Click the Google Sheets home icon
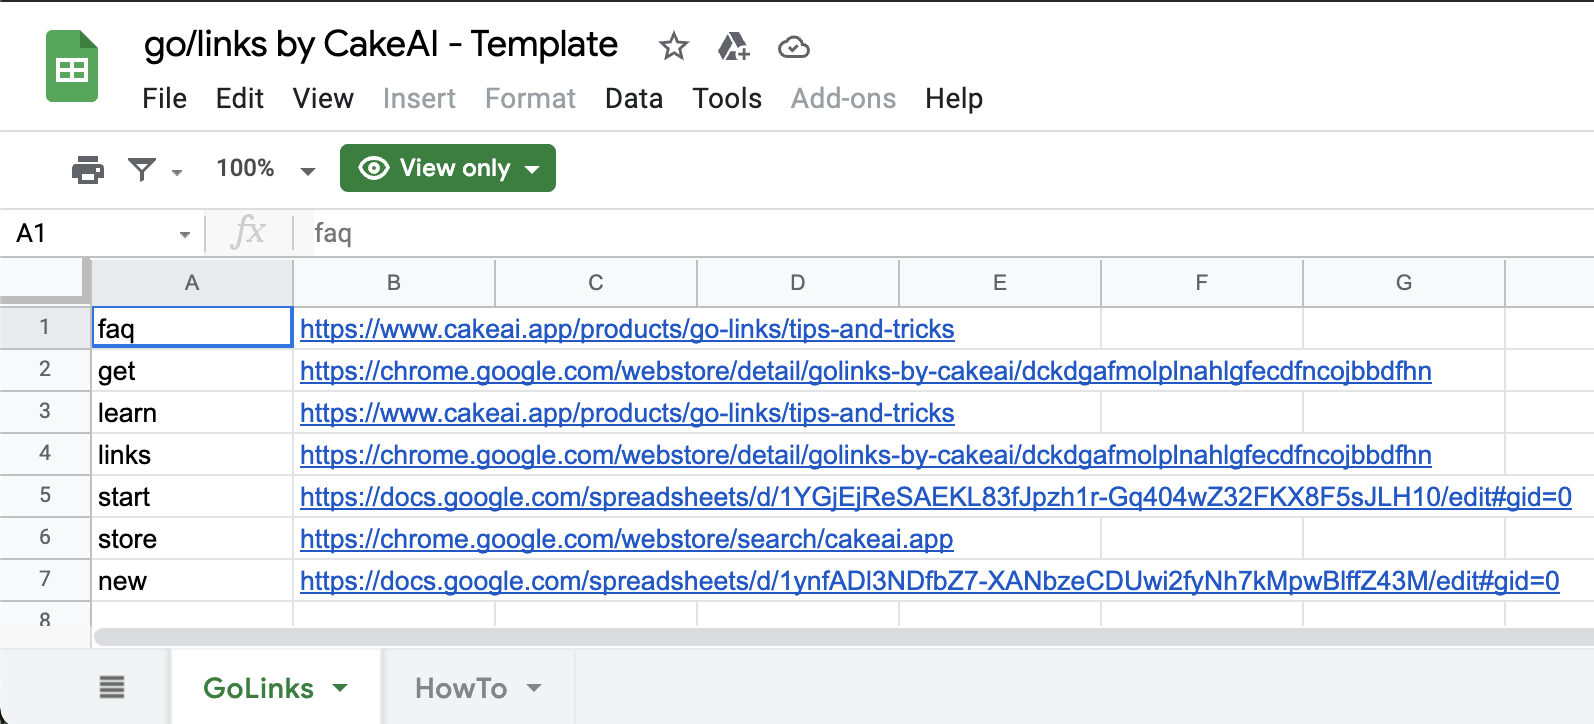The width and height of the screenshot is (1594, 724). click(x=72, y=66)
